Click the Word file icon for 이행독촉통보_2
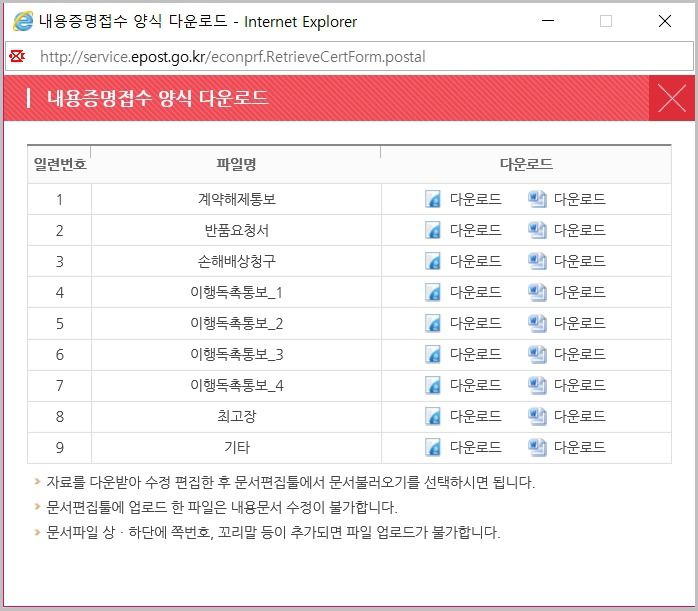The height and width of the screenshot is (611, 698). [x=537, y=323]
